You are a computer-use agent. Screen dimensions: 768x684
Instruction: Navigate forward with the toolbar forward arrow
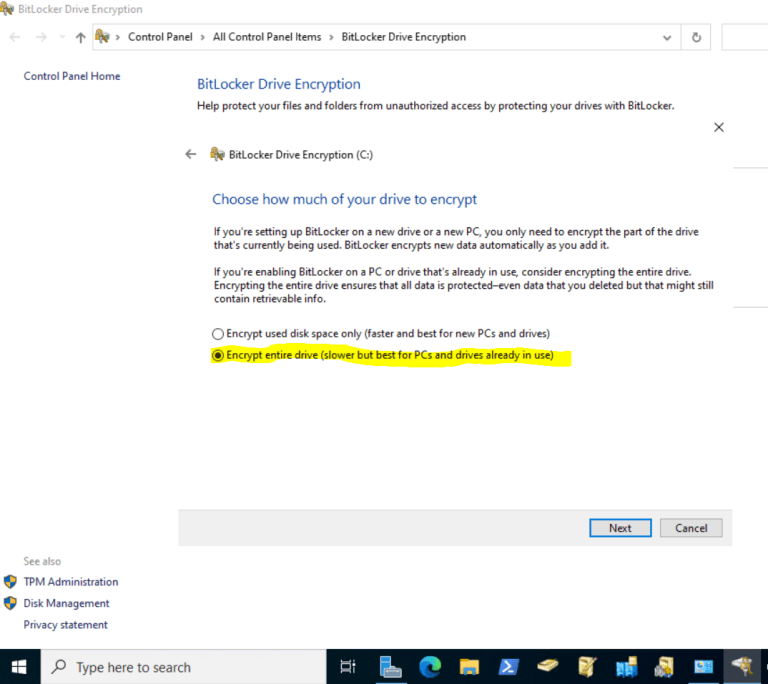click(x=41, y=37)
